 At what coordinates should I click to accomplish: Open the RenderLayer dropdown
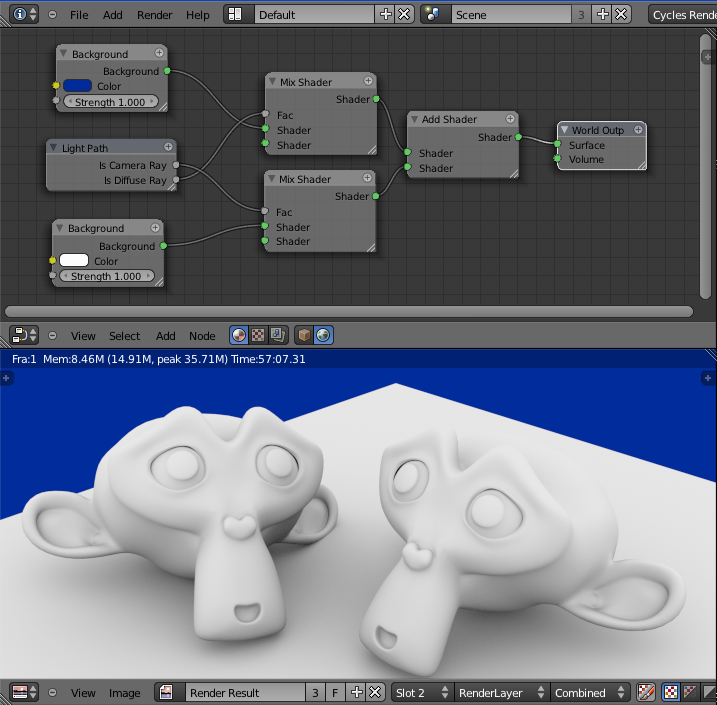503,692
